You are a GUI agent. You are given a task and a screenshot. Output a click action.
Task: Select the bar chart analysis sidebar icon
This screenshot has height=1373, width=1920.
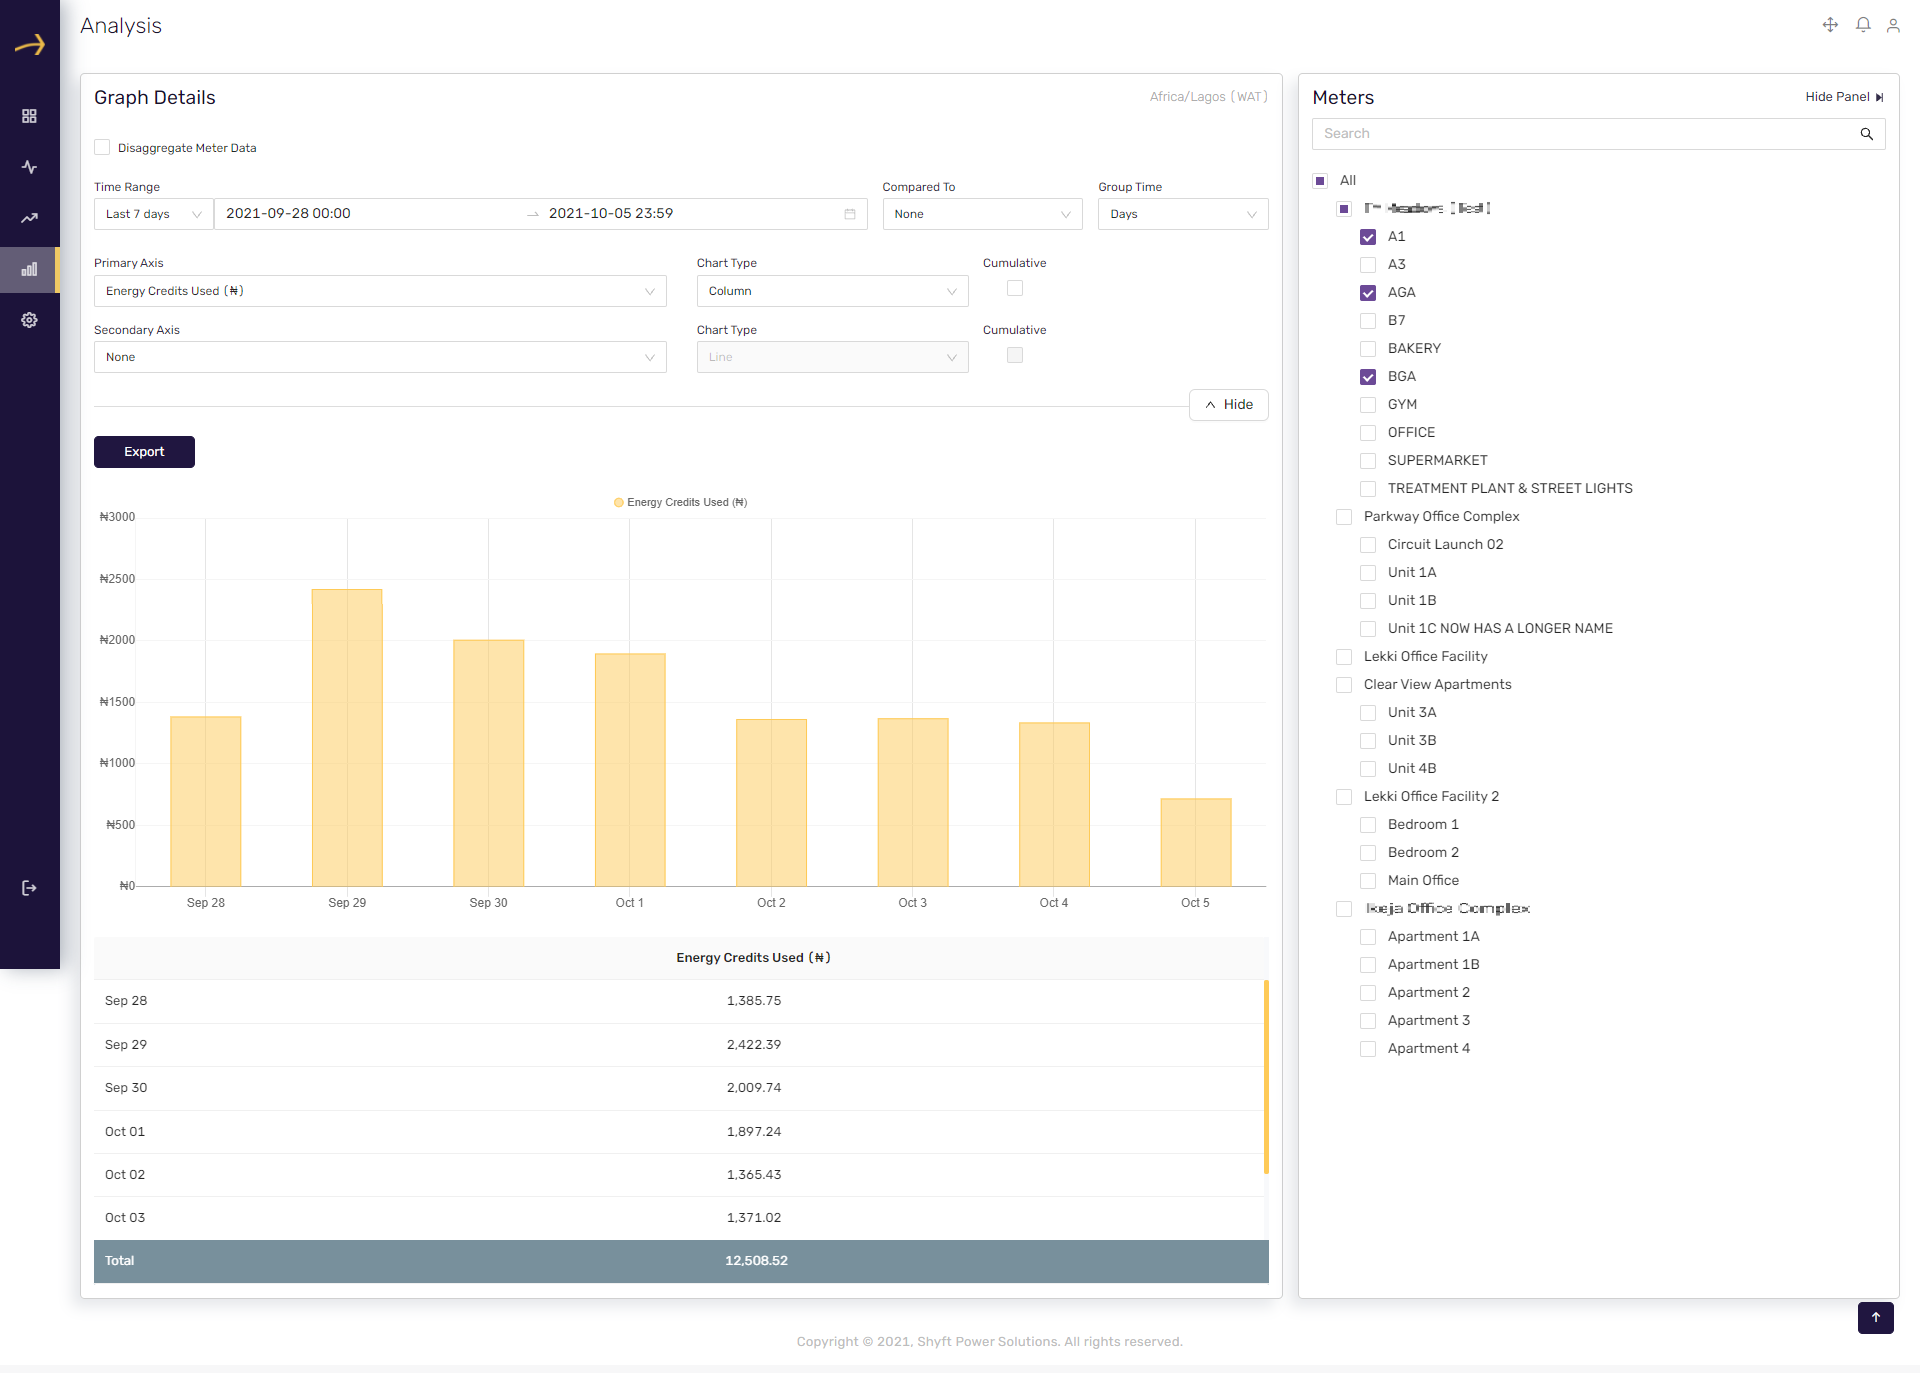pos(29,269)
